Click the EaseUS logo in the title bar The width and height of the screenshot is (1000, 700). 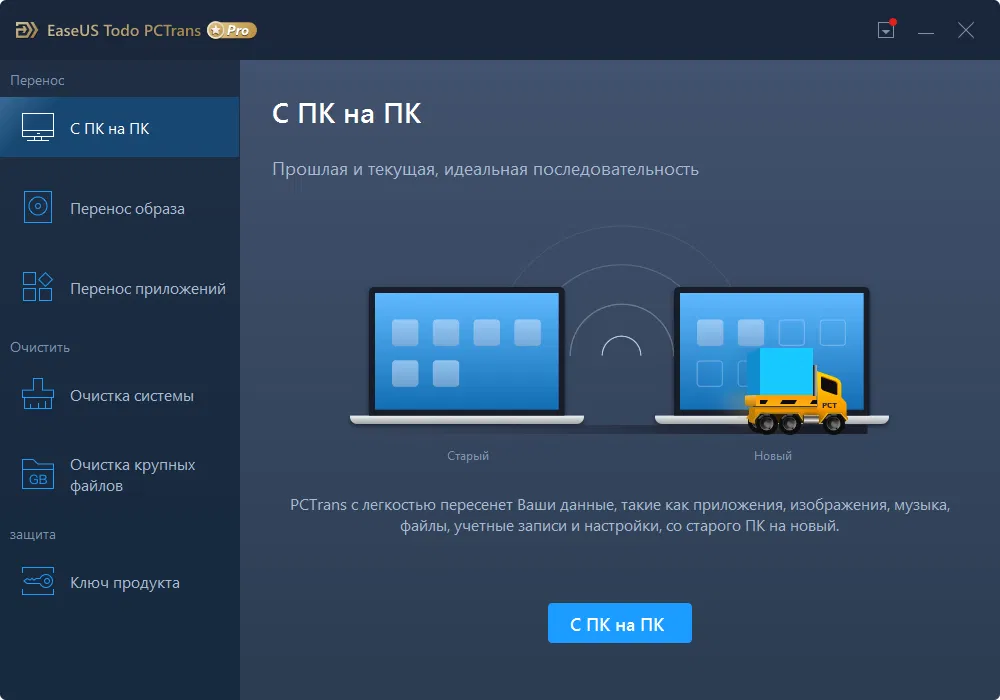point(25,30)
